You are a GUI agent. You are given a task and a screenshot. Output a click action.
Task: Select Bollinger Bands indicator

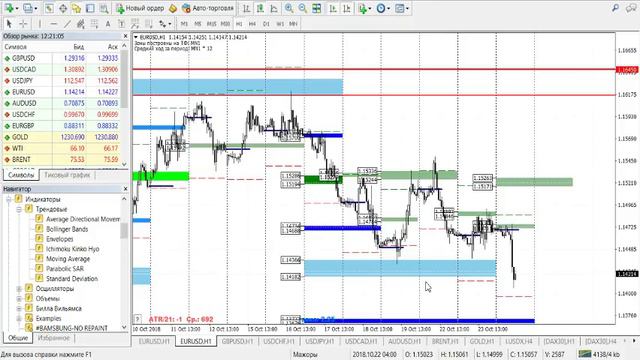67,229
